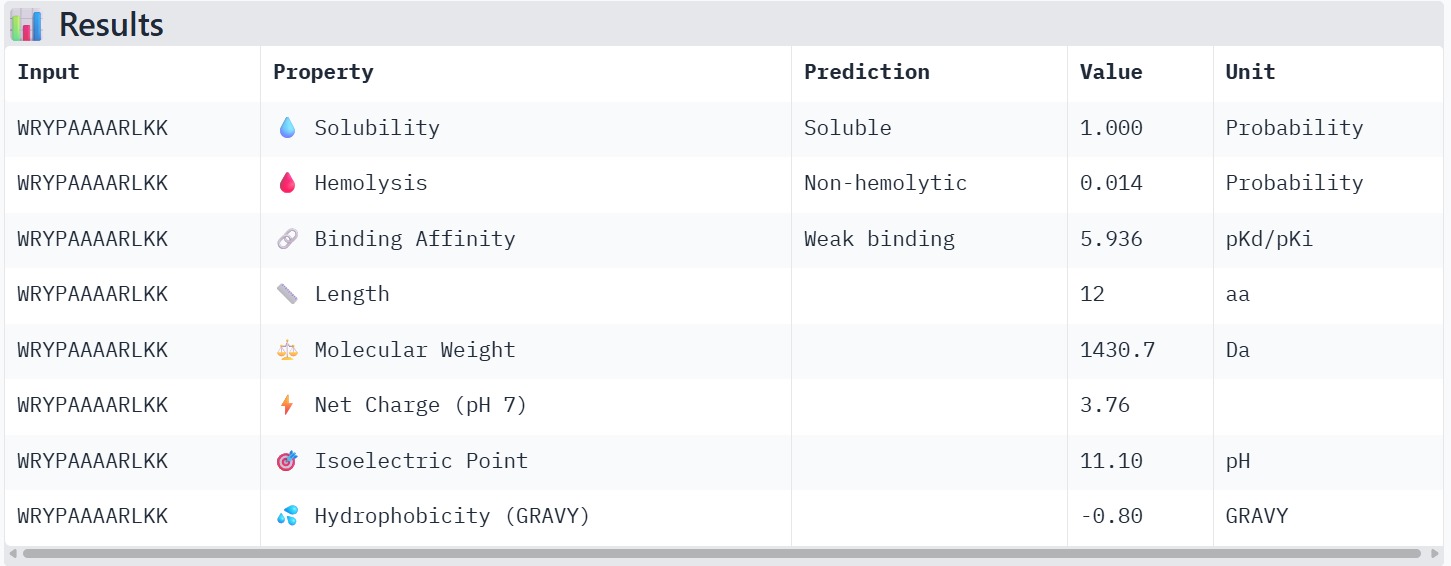Click the Binding Affinity chain link icon

click(287, 239)
